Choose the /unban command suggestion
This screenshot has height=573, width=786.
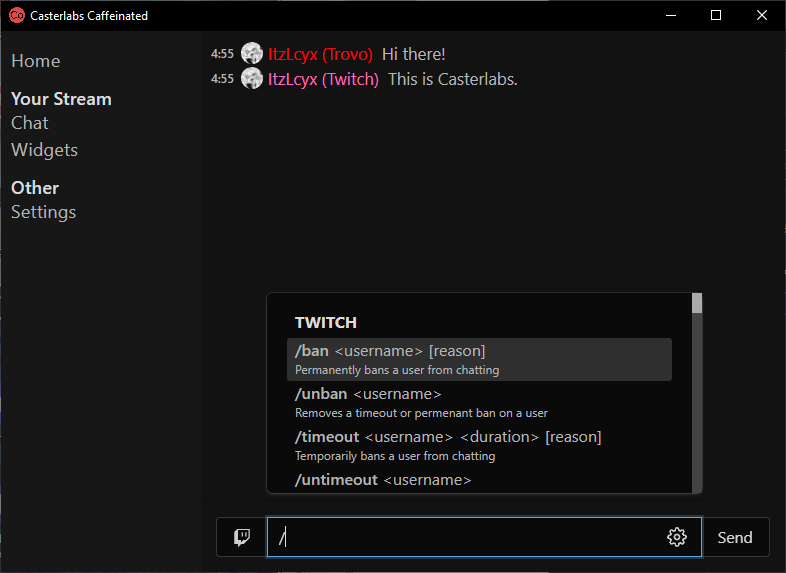[479, 403]
